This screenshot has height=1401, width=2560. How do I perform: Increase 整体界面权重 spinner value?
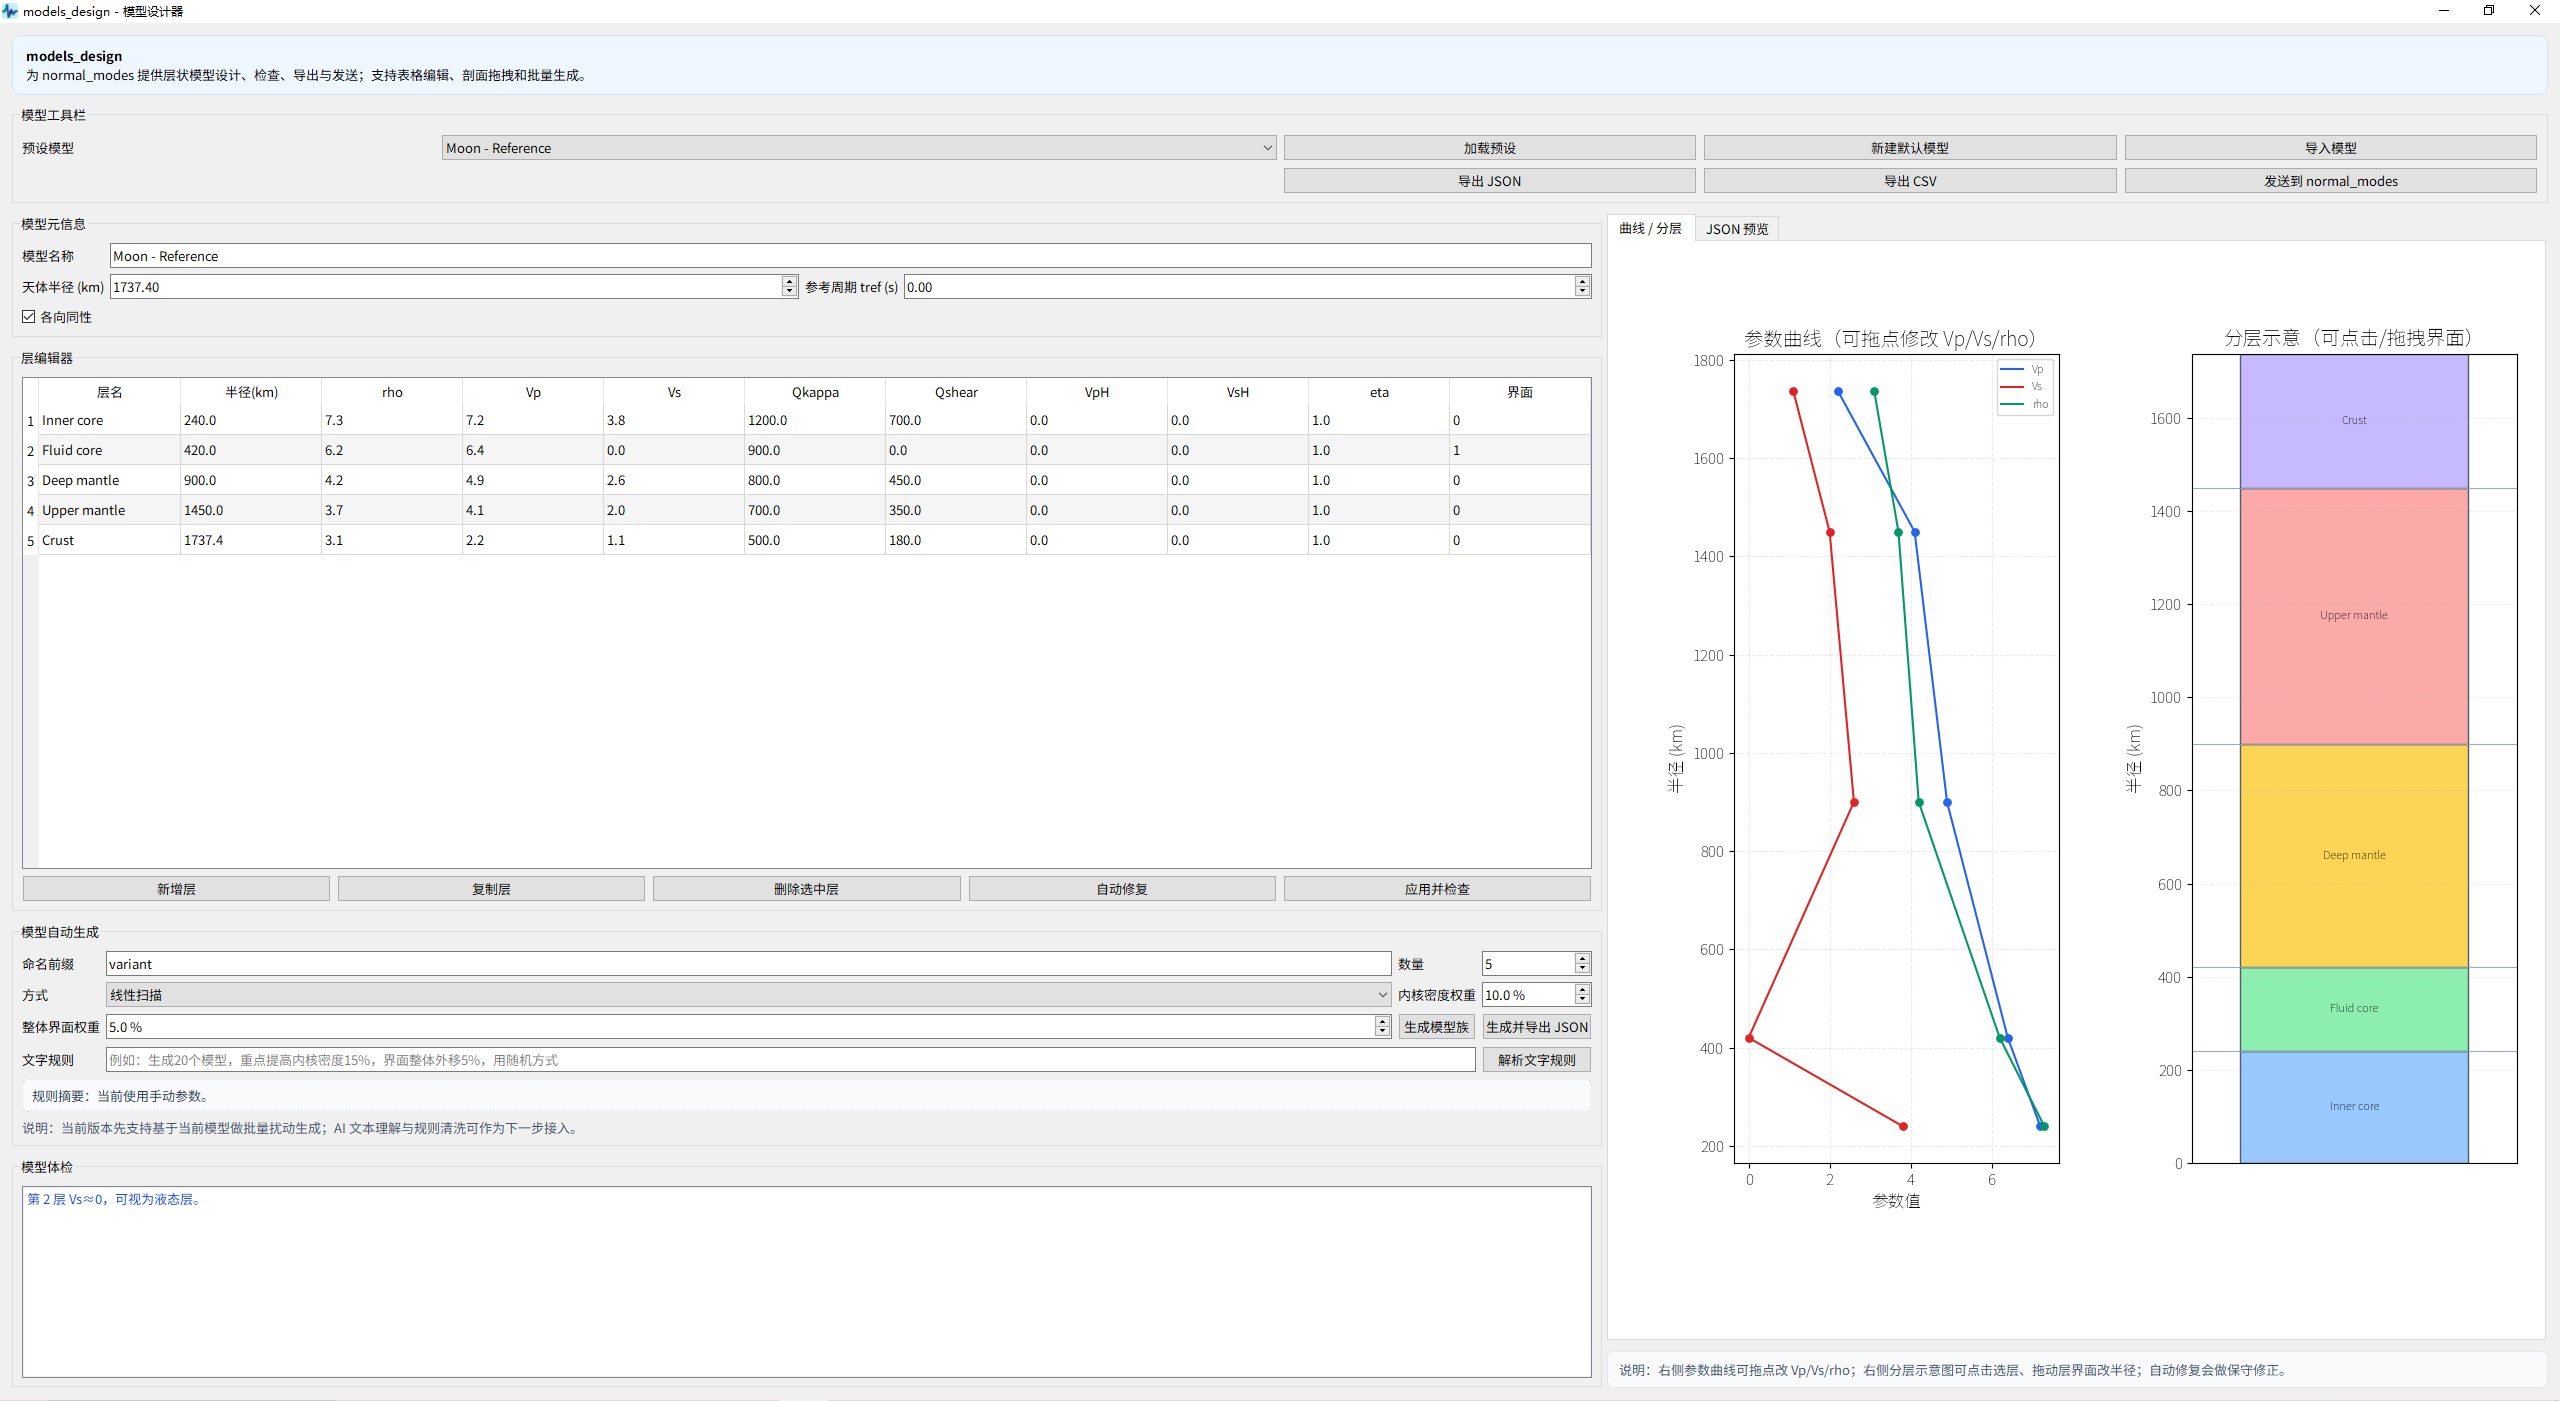pos(1382,1021)
